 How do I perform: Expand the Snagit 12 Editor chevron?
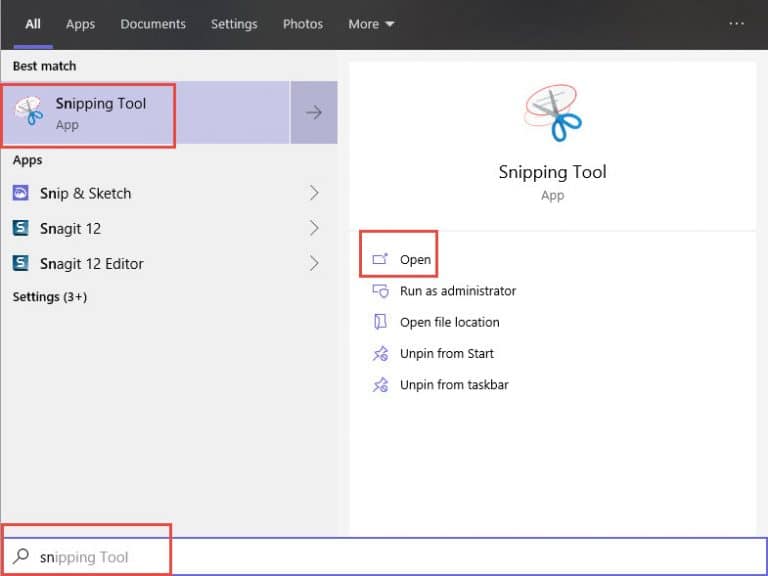click(314, 264)
